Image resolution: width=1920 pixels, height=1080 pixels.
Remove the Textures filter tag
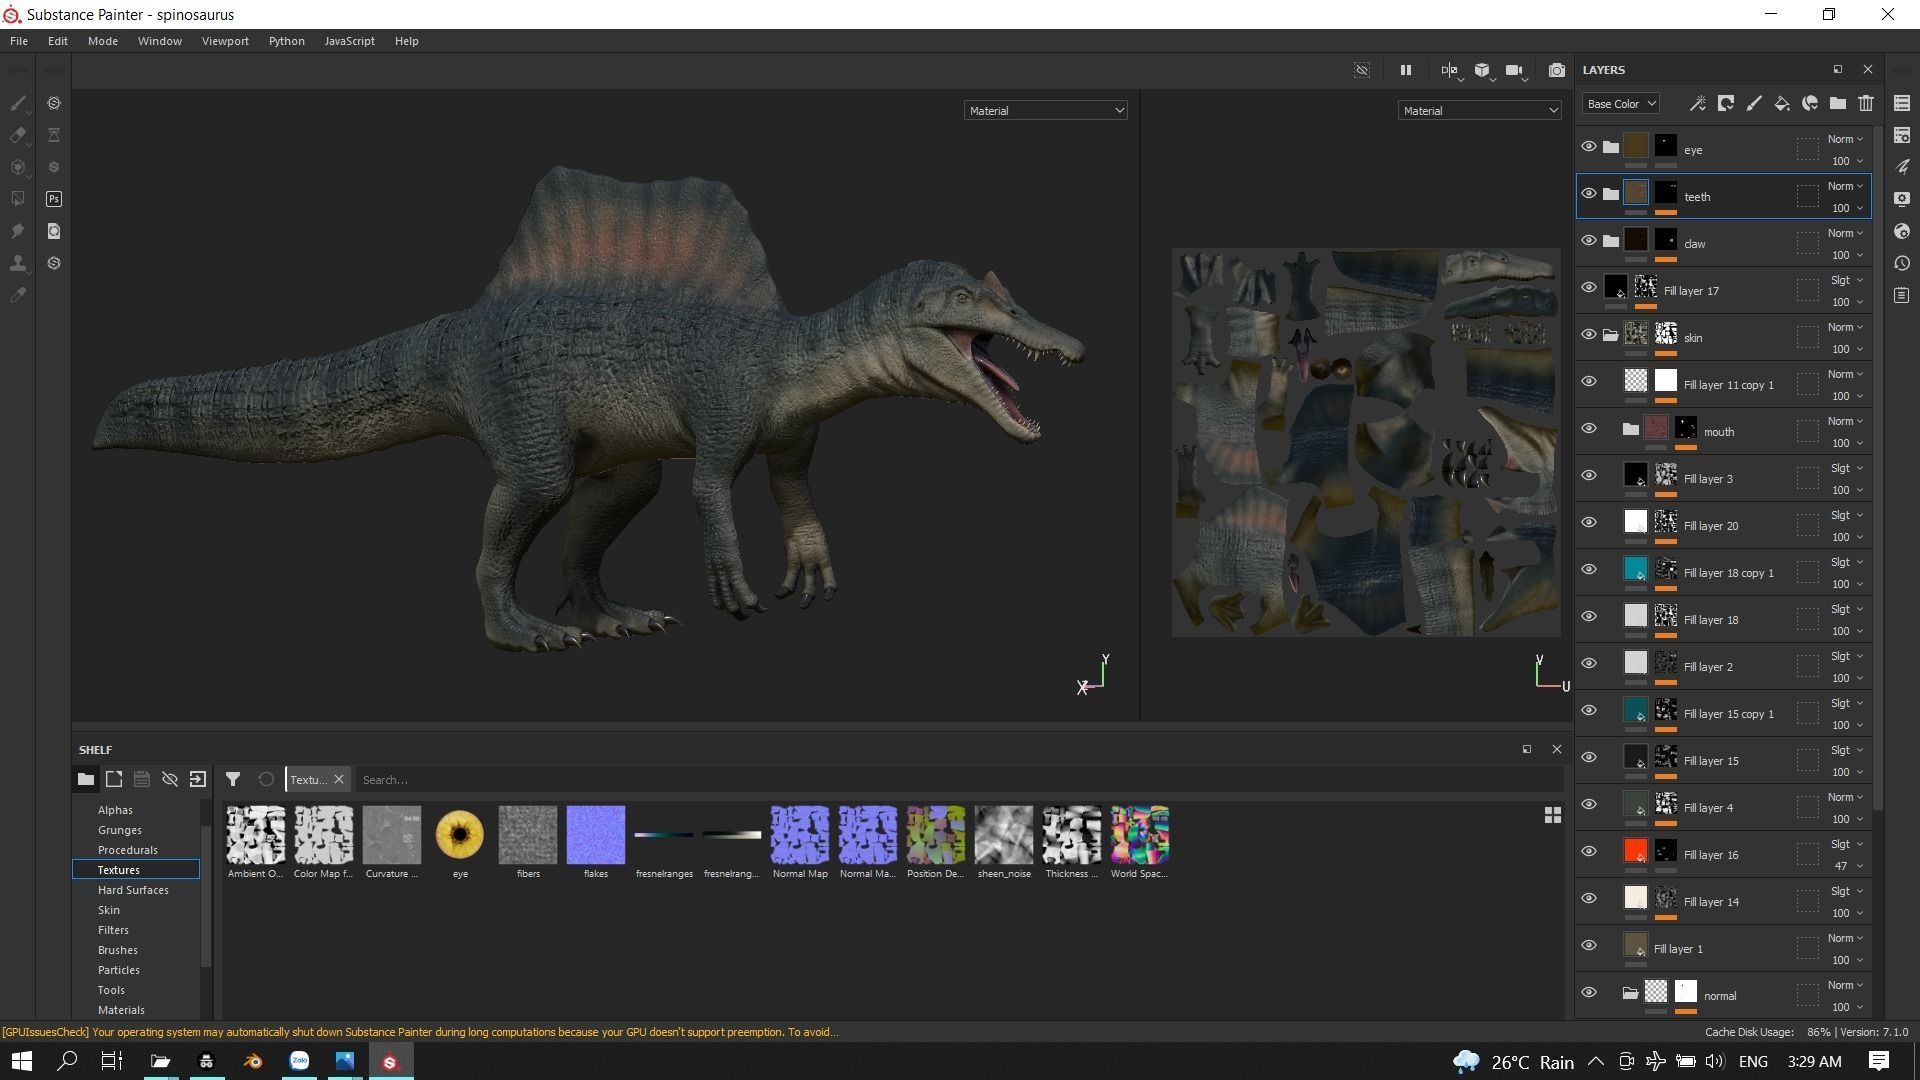(x=339, y=779)
